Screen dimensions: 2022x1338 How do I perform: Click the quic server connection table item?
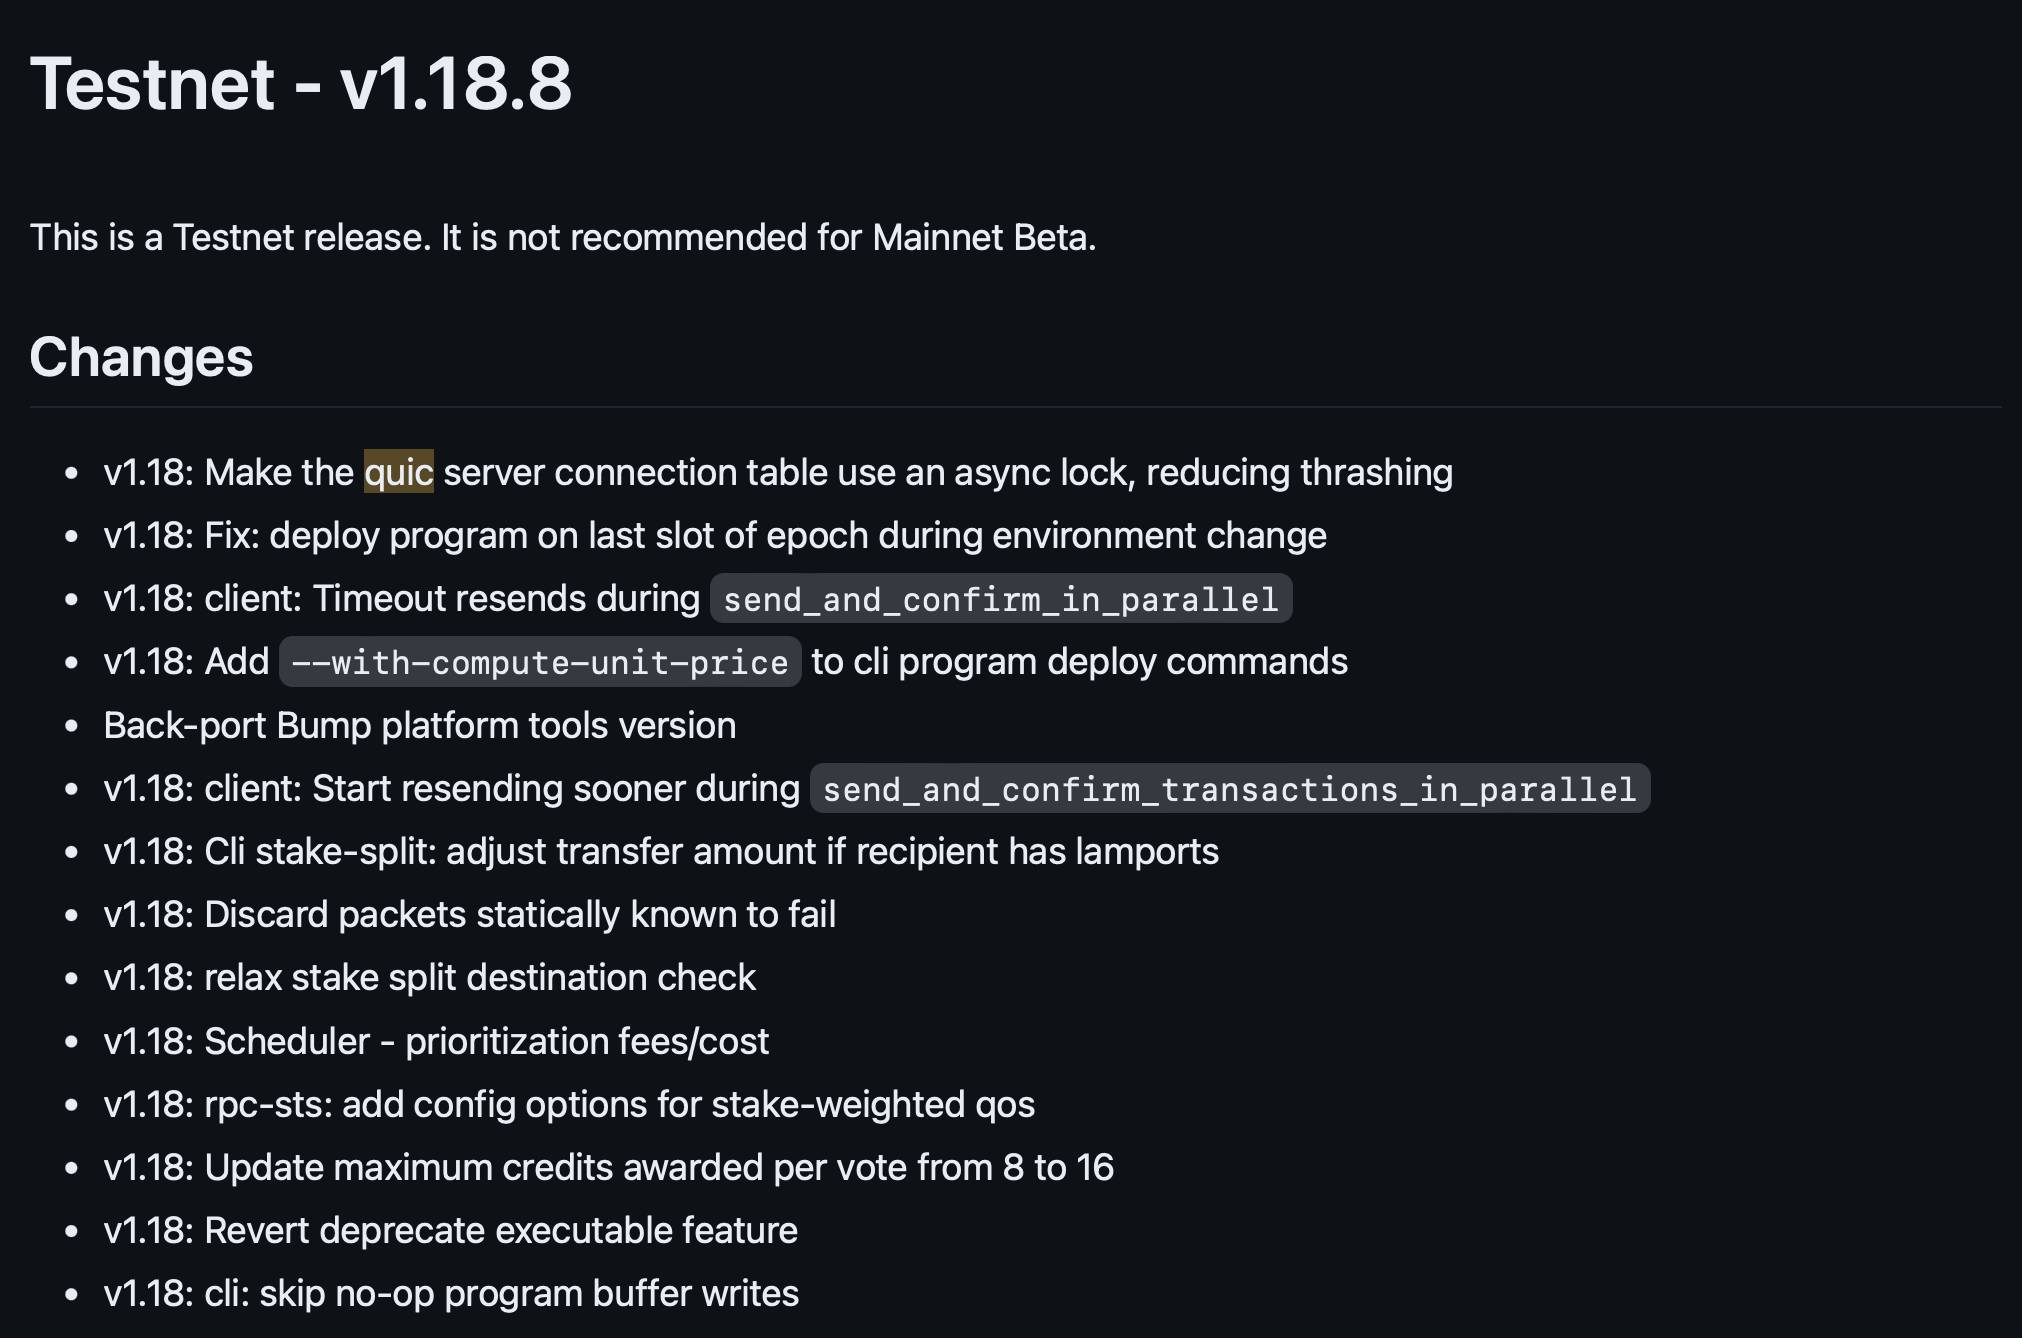tap(778, 472)
